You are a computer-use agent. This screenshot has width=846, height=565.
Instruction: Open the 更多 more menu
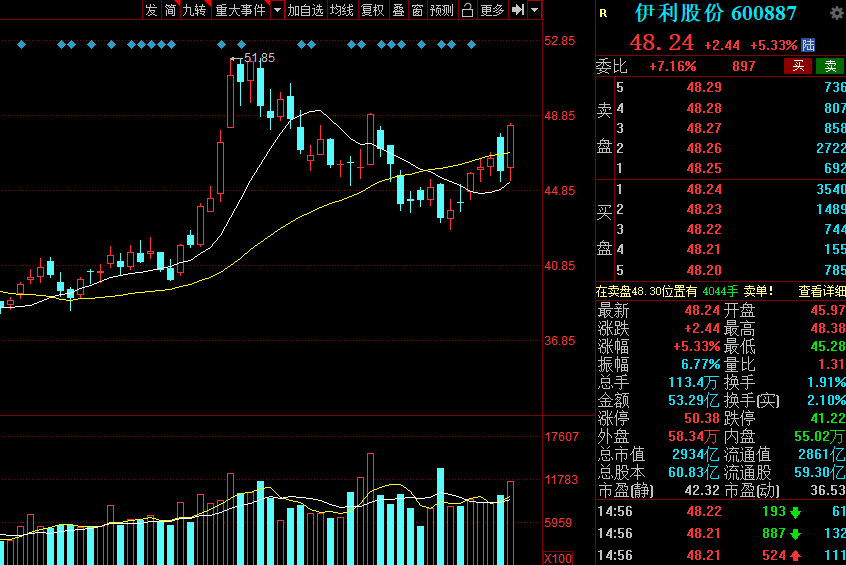(x=492, y=10)
